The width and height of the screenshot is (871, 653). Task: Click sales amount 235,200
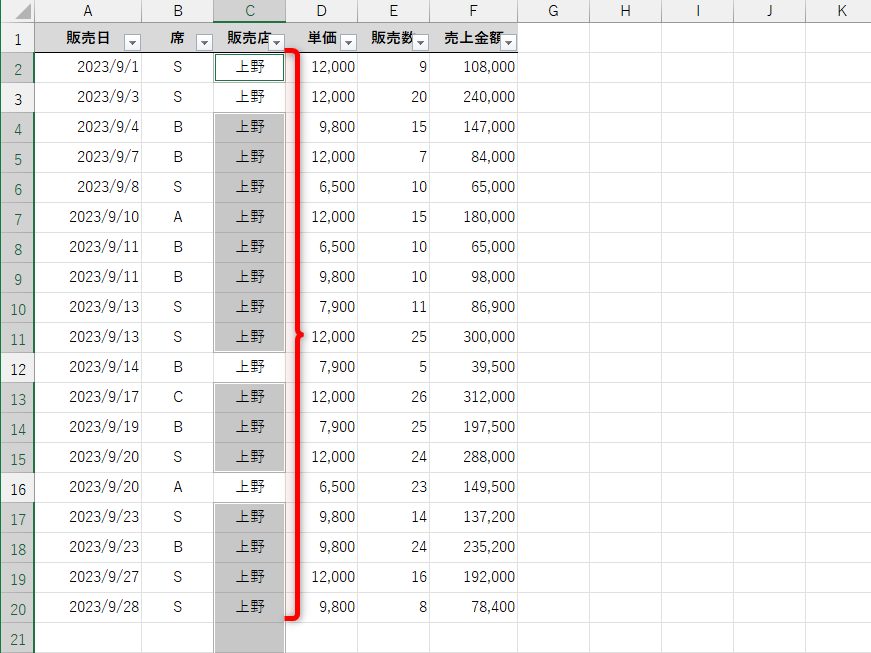(x=473, y=547)
